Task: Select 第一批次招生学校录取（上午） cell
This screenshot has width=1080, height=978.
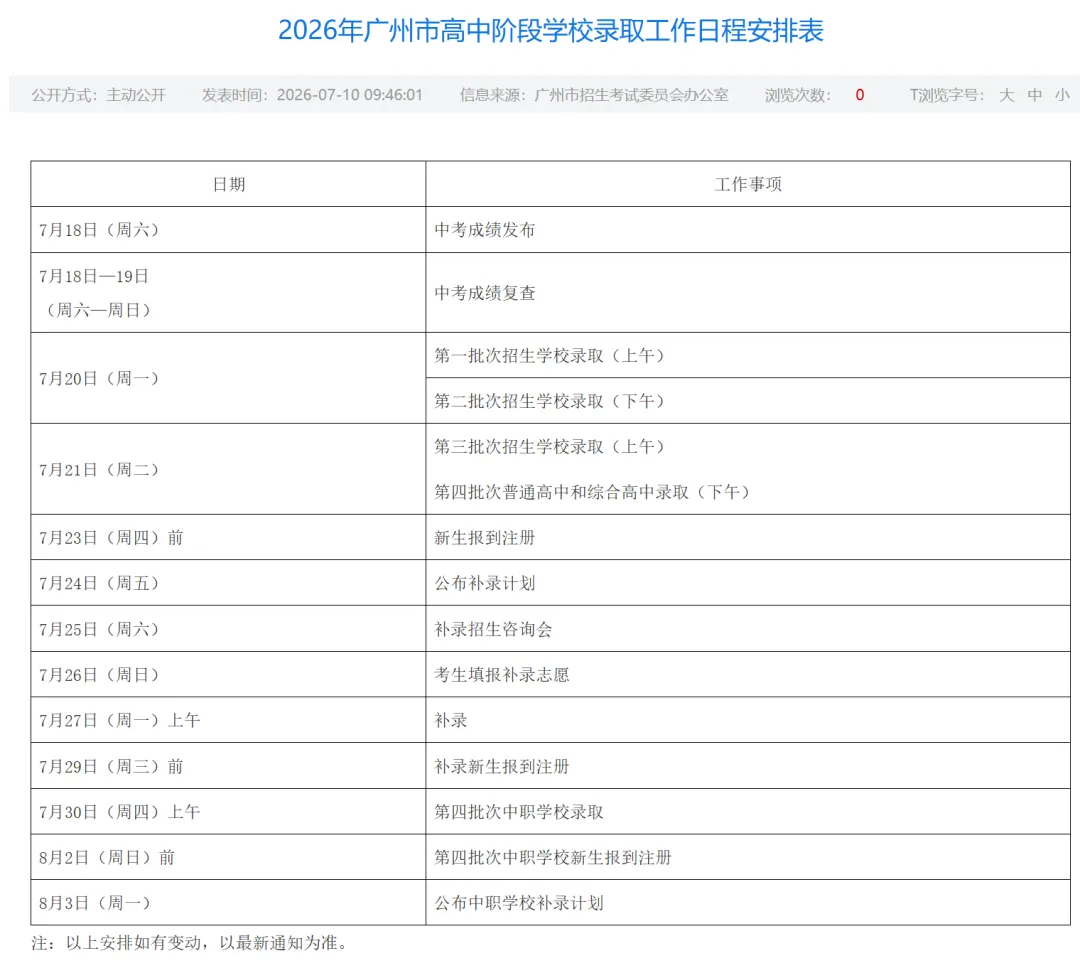Action: [748, 355]
